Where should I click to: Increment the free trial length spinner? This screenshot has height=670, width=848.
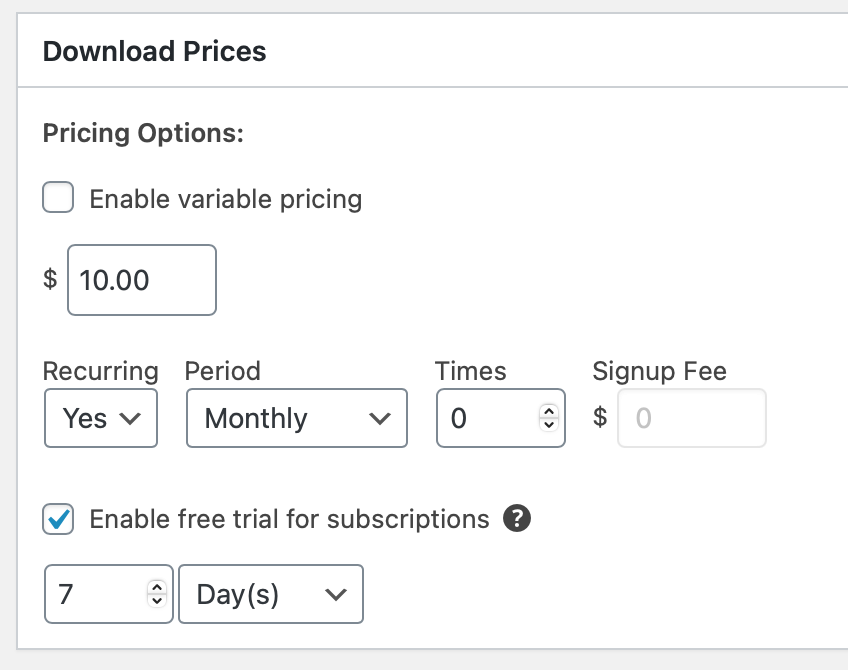[x=157, y=588]
